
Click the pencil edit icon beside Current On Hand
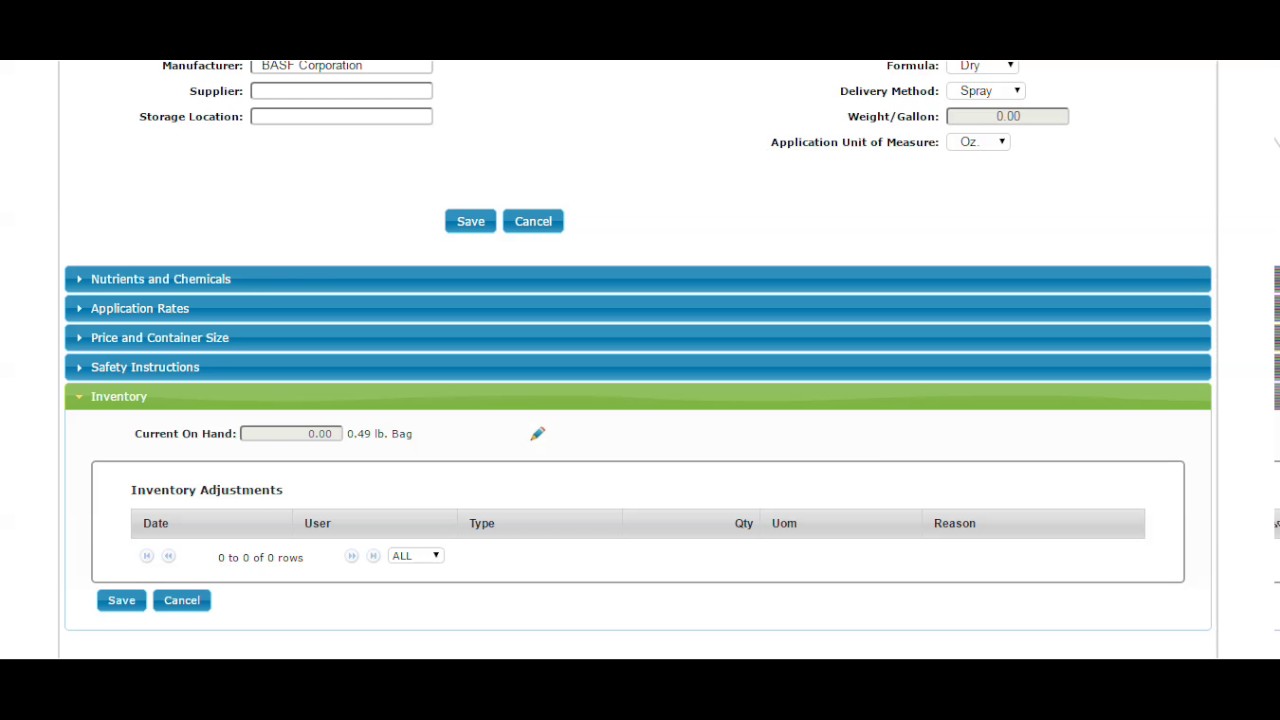538,433
